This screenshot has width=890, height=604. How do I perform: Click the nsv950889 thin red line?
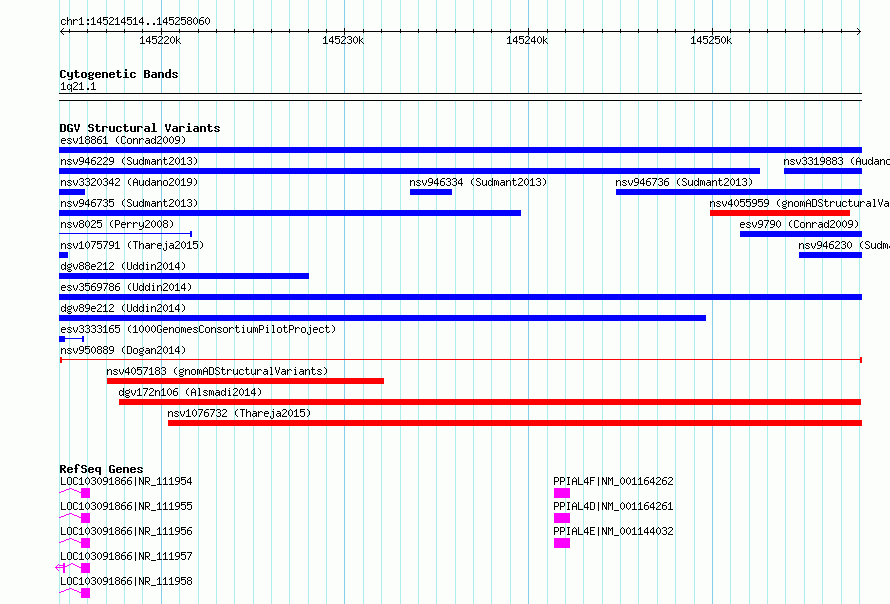[461, 360]
